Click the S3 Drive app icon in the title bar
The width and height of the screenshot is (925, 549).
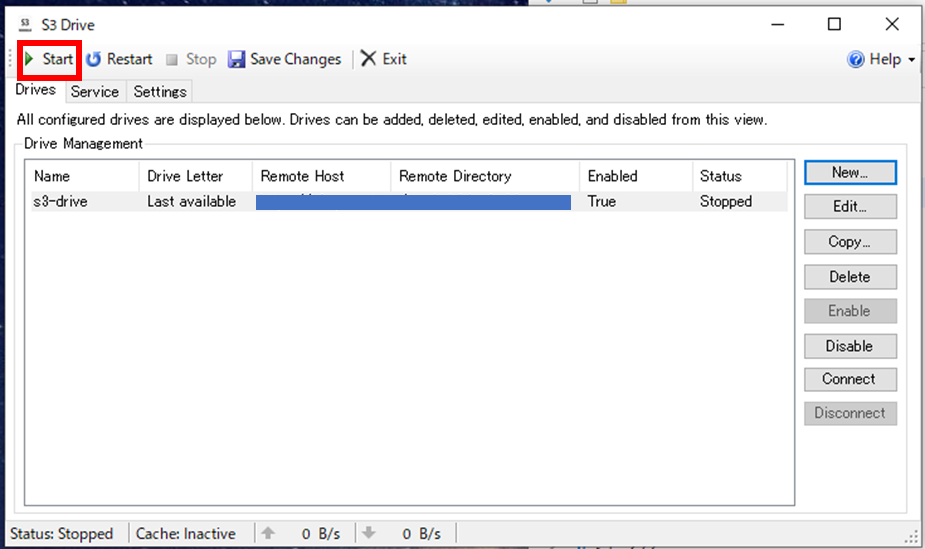(x=25, y=24)
